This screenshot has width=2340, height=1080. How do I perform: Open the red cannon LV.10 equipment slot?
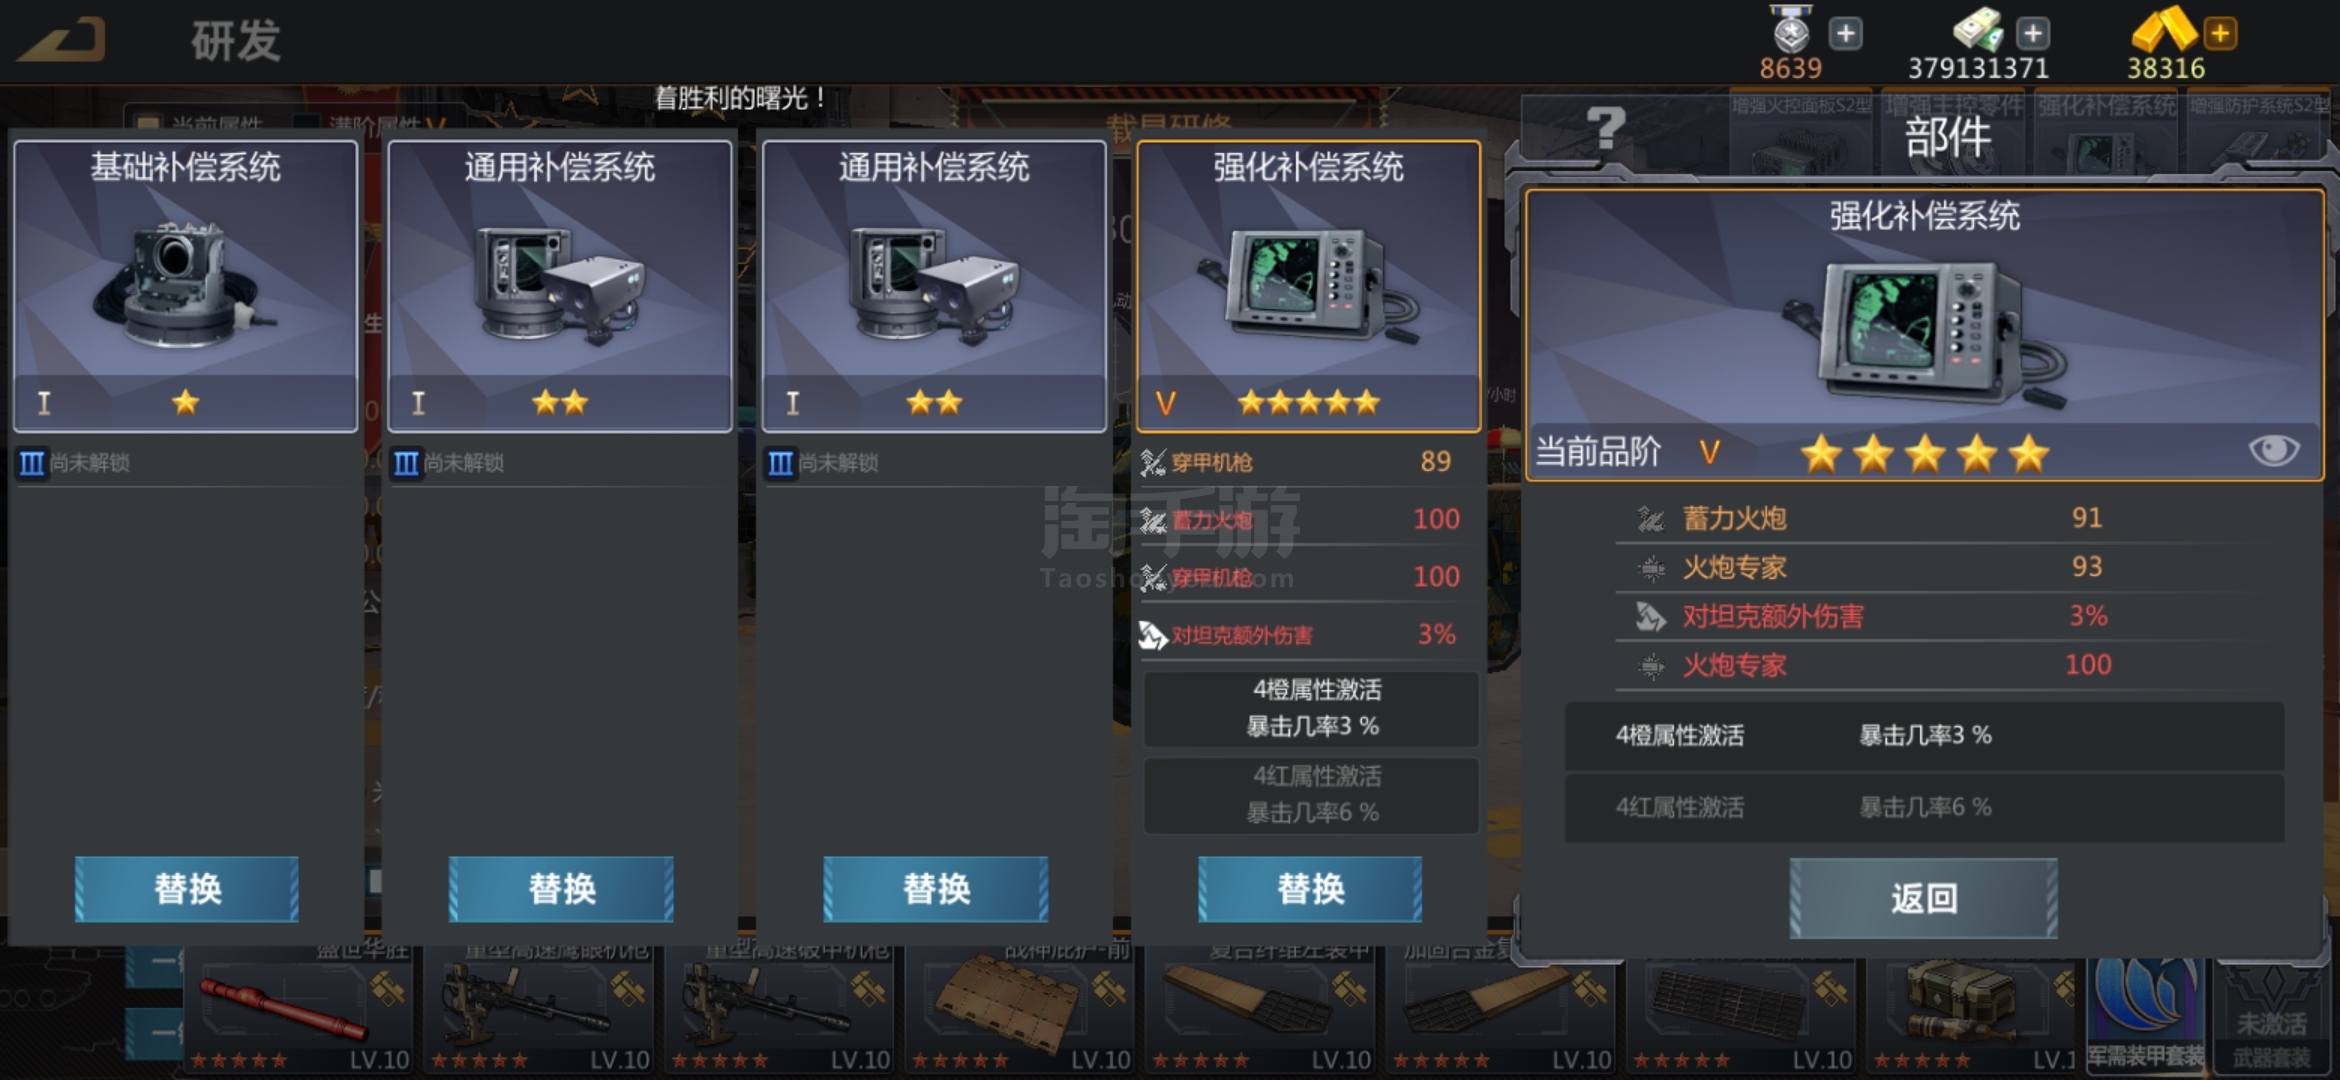click(x=297, y=1012)
